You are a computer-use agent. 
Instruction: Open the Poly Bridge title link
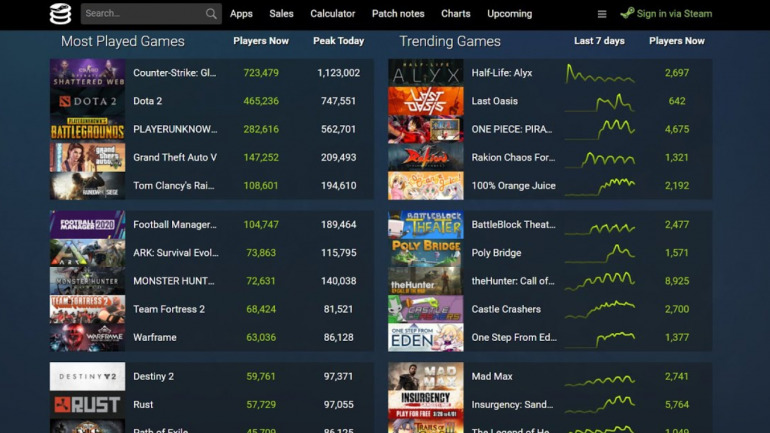(x=496, y=253)
